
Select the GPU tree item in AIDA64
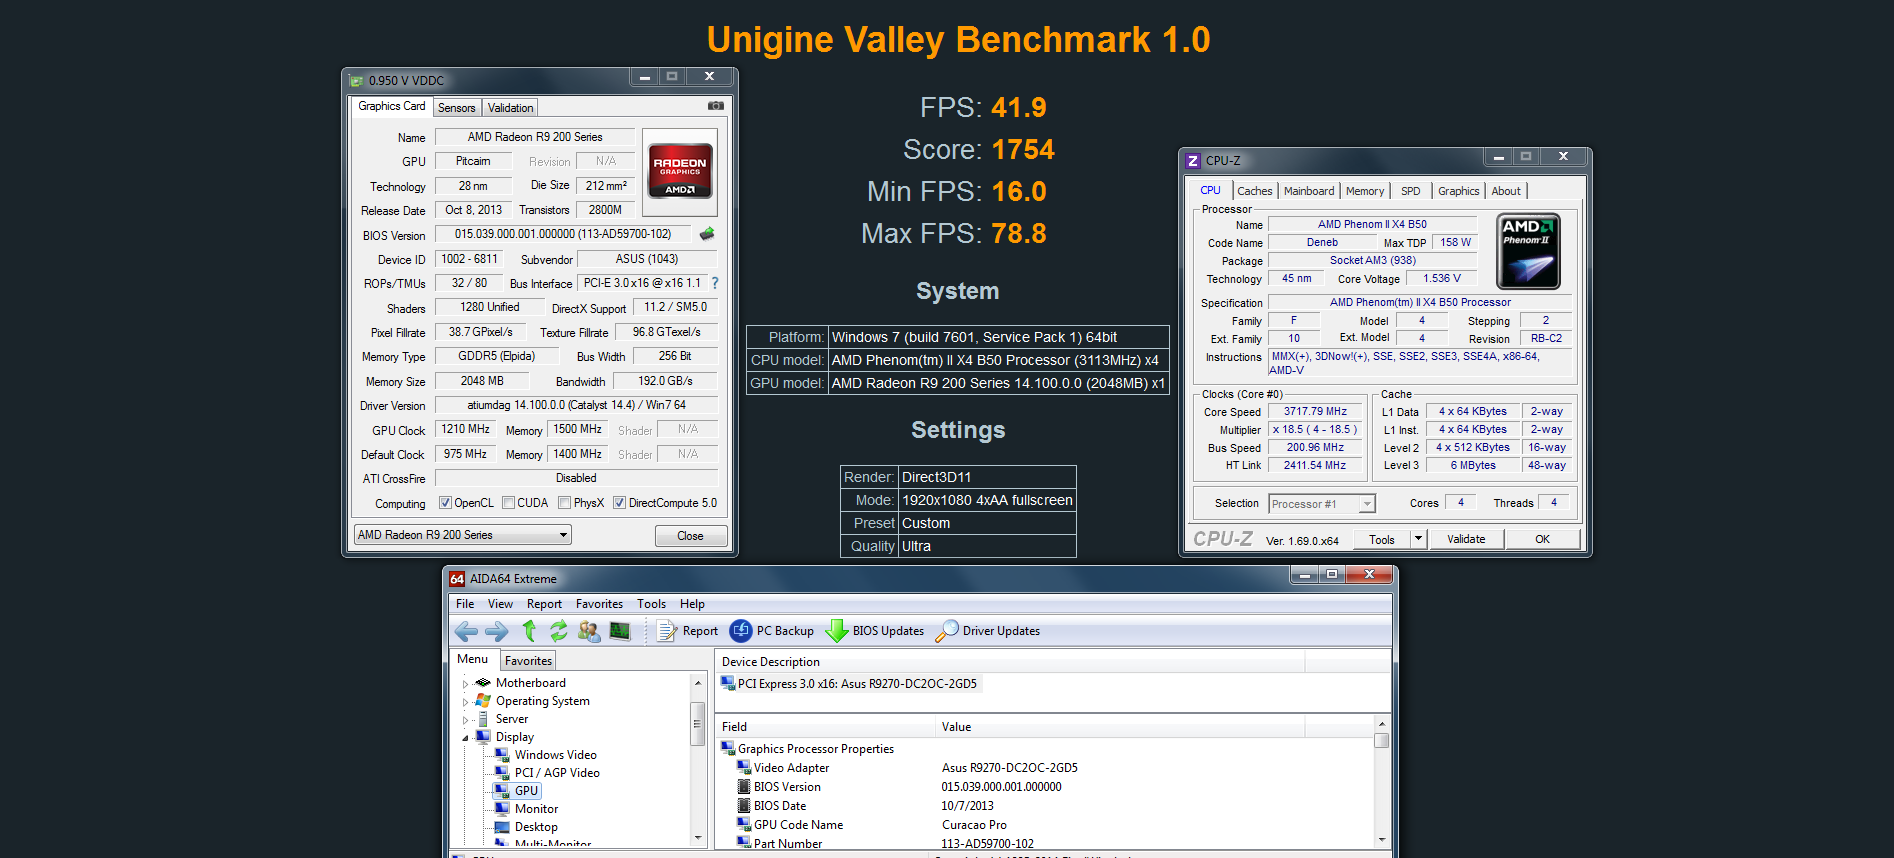(526, 791)
